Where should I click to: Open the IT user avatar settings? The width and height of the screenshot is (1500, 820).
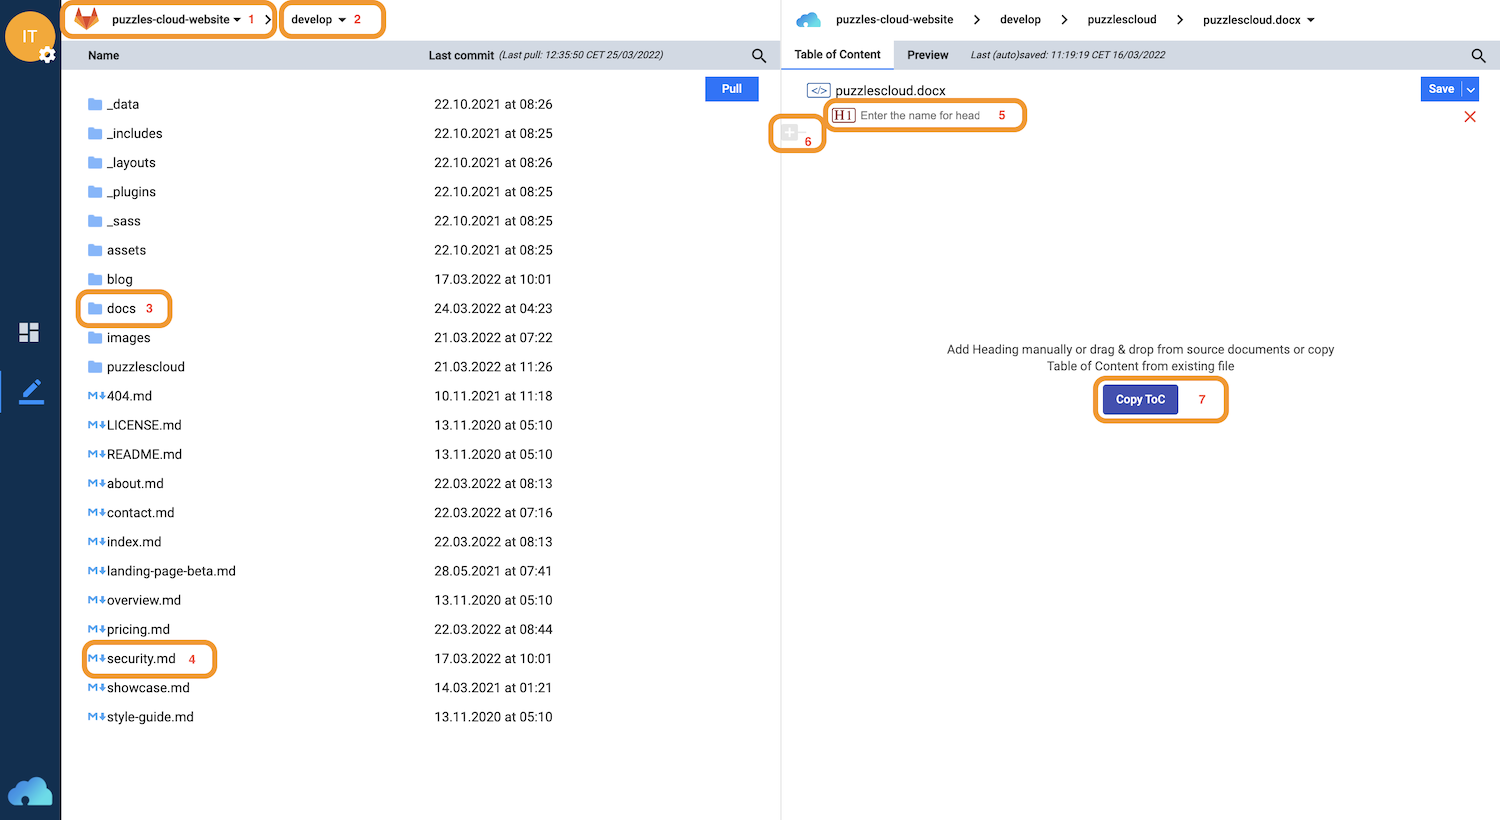point(30,37)
